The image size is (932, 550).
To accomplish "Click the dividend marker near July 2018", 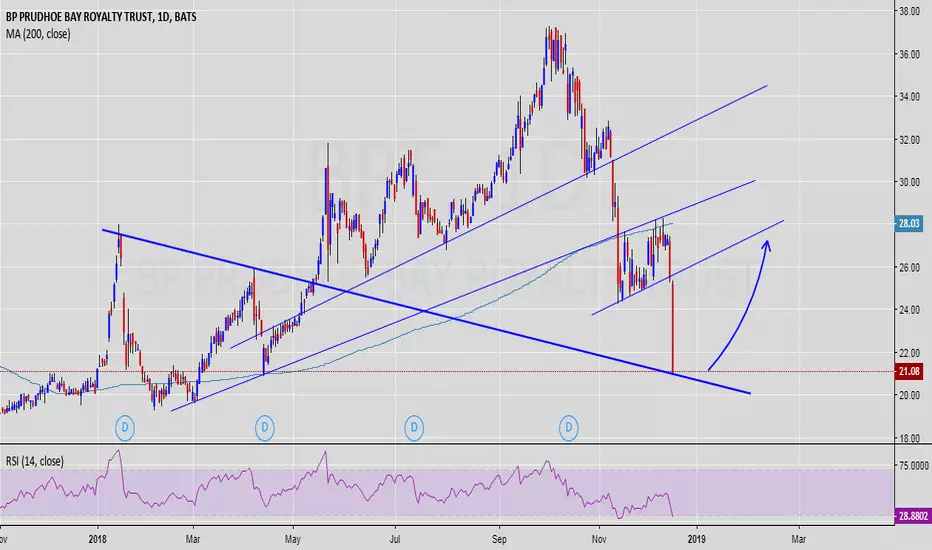I will (414, 428).
